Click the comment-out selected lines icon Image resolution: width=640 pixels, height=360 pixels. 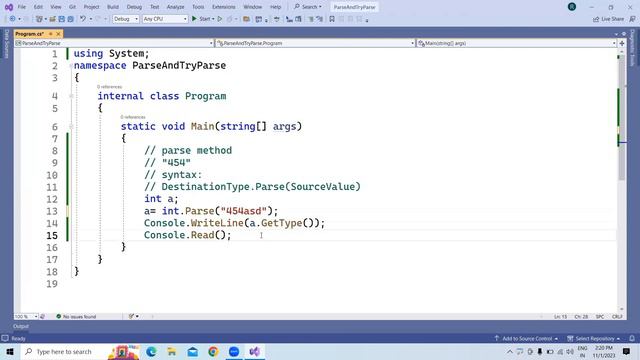tap(311, 19)
